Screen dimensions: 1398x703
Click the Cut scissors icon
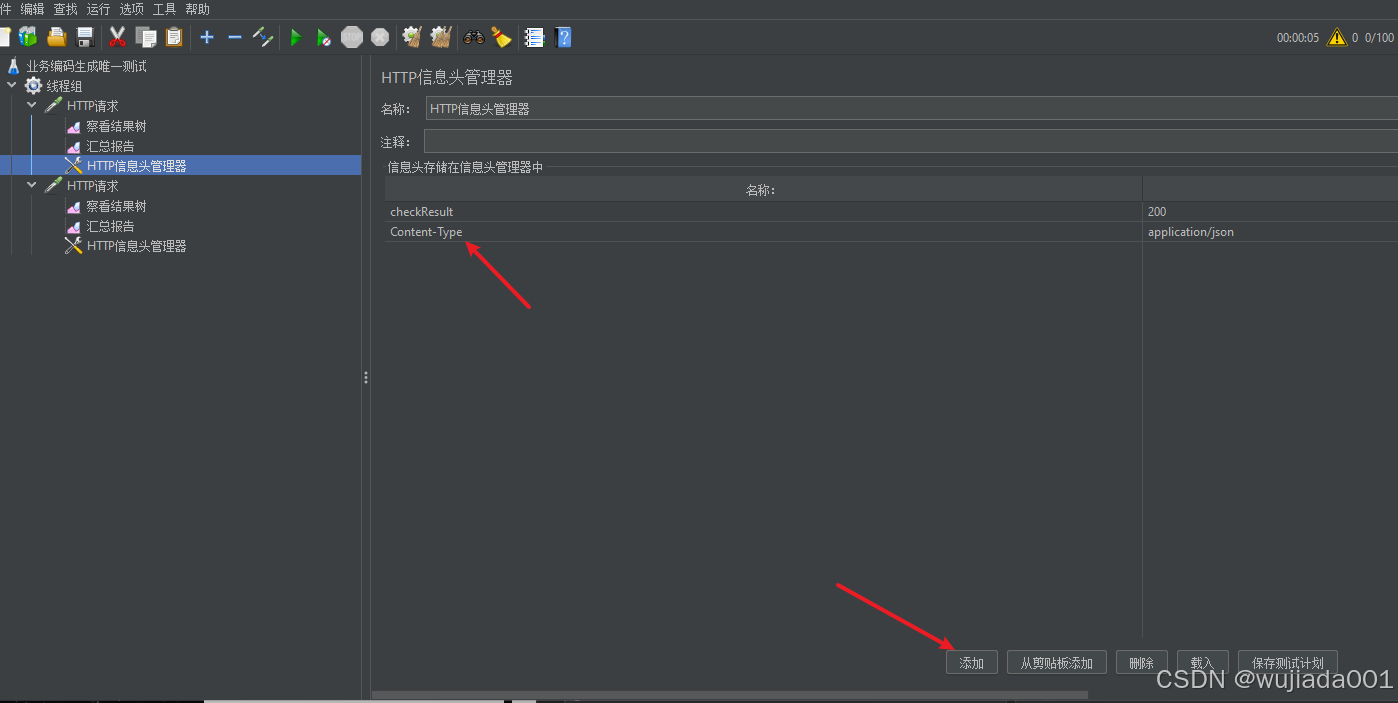pyautogui.click(x=117, y=37)
